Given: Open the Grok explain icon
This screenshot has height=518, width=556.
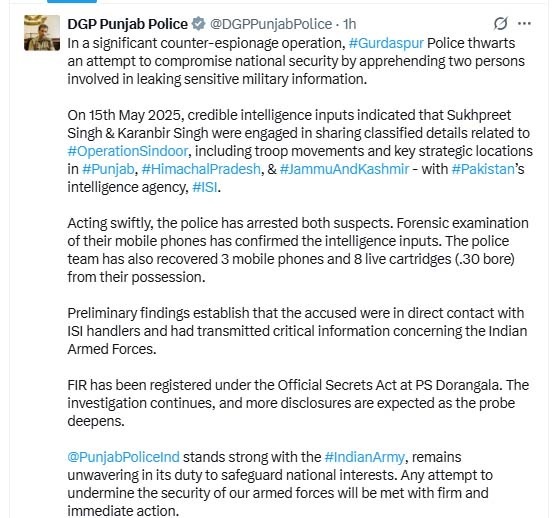Looking at the screenshot, I should [500, 24].
